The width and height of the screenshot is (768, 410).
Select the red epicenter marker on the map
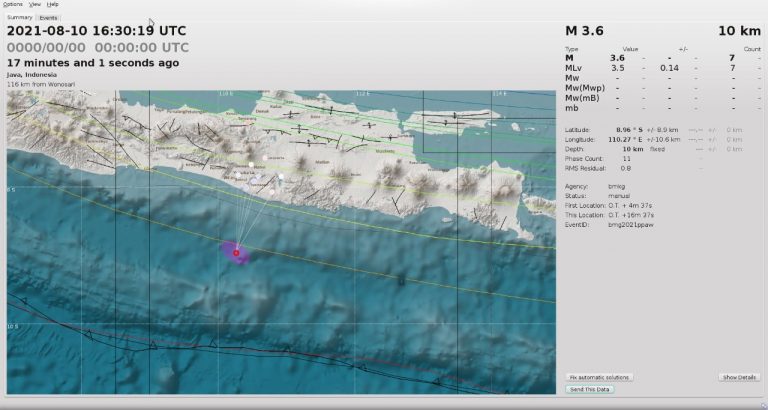tap(236, 253)
